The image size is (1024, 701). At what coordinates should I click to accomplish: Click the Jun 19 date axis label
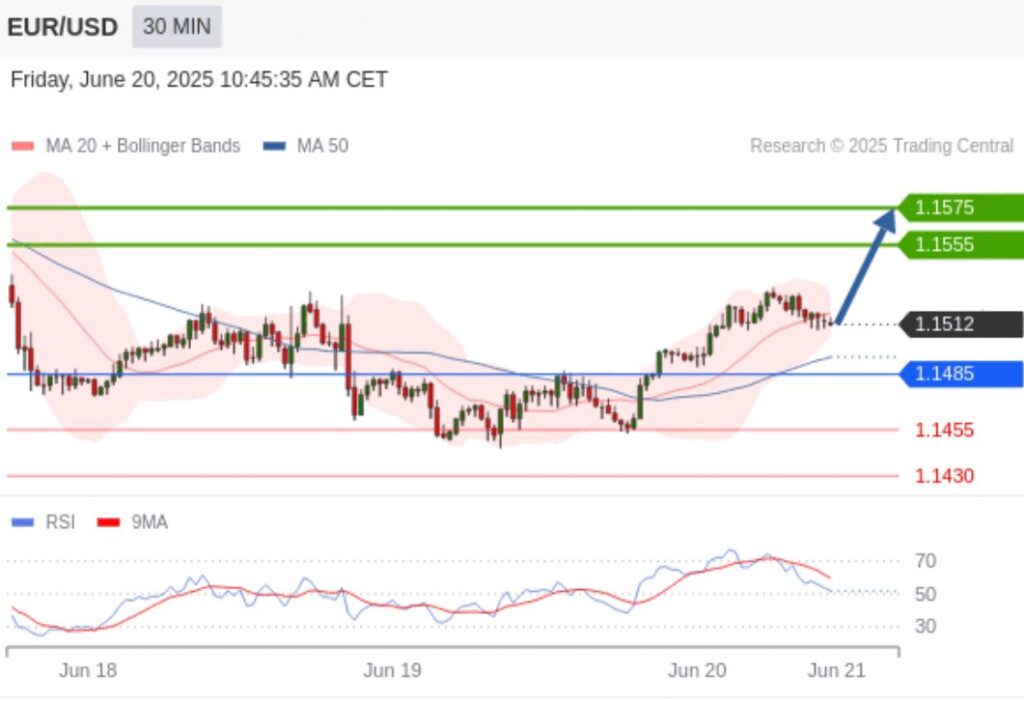click(x=392, y=671)
